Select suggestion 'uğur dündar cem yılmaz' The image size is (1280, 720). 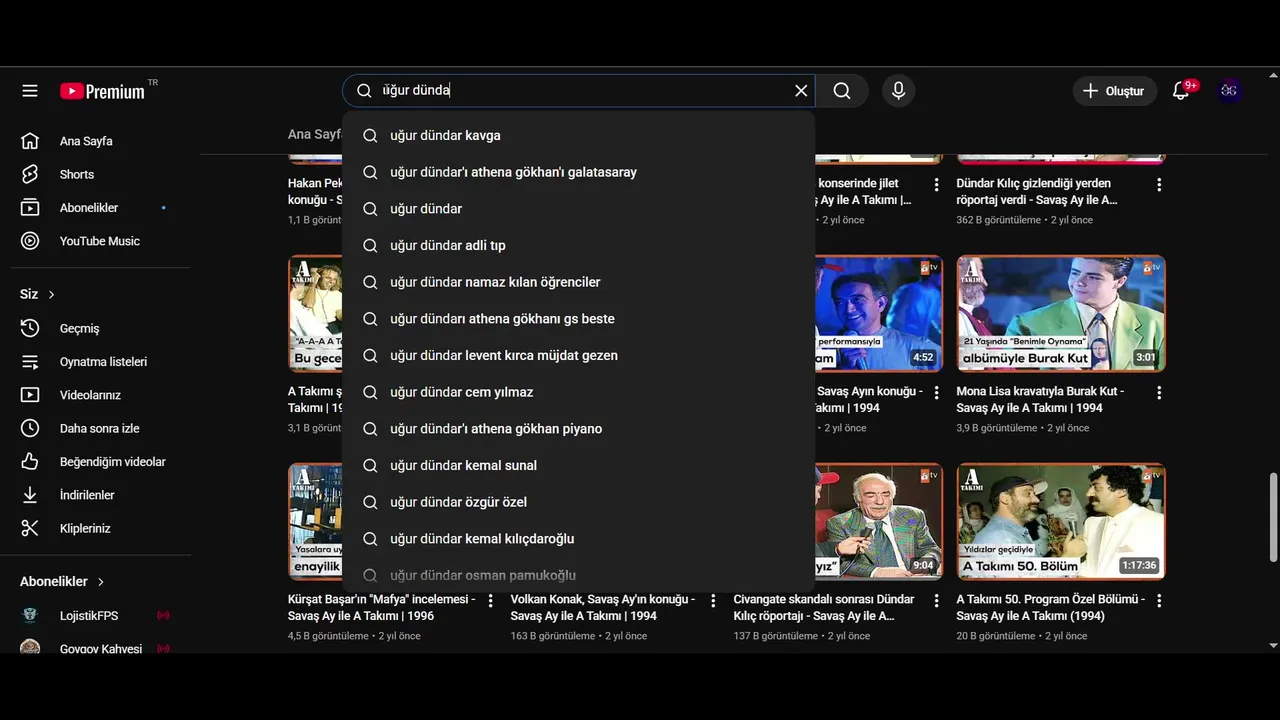tap(578, 392)
